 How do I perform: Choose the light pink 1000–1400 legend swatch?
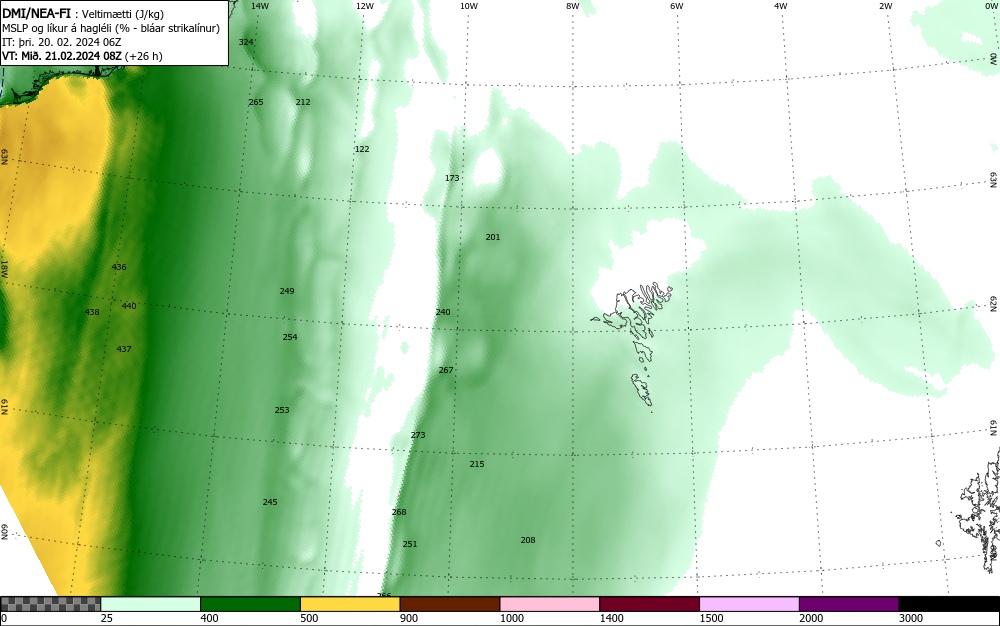[x=550, y=604]
